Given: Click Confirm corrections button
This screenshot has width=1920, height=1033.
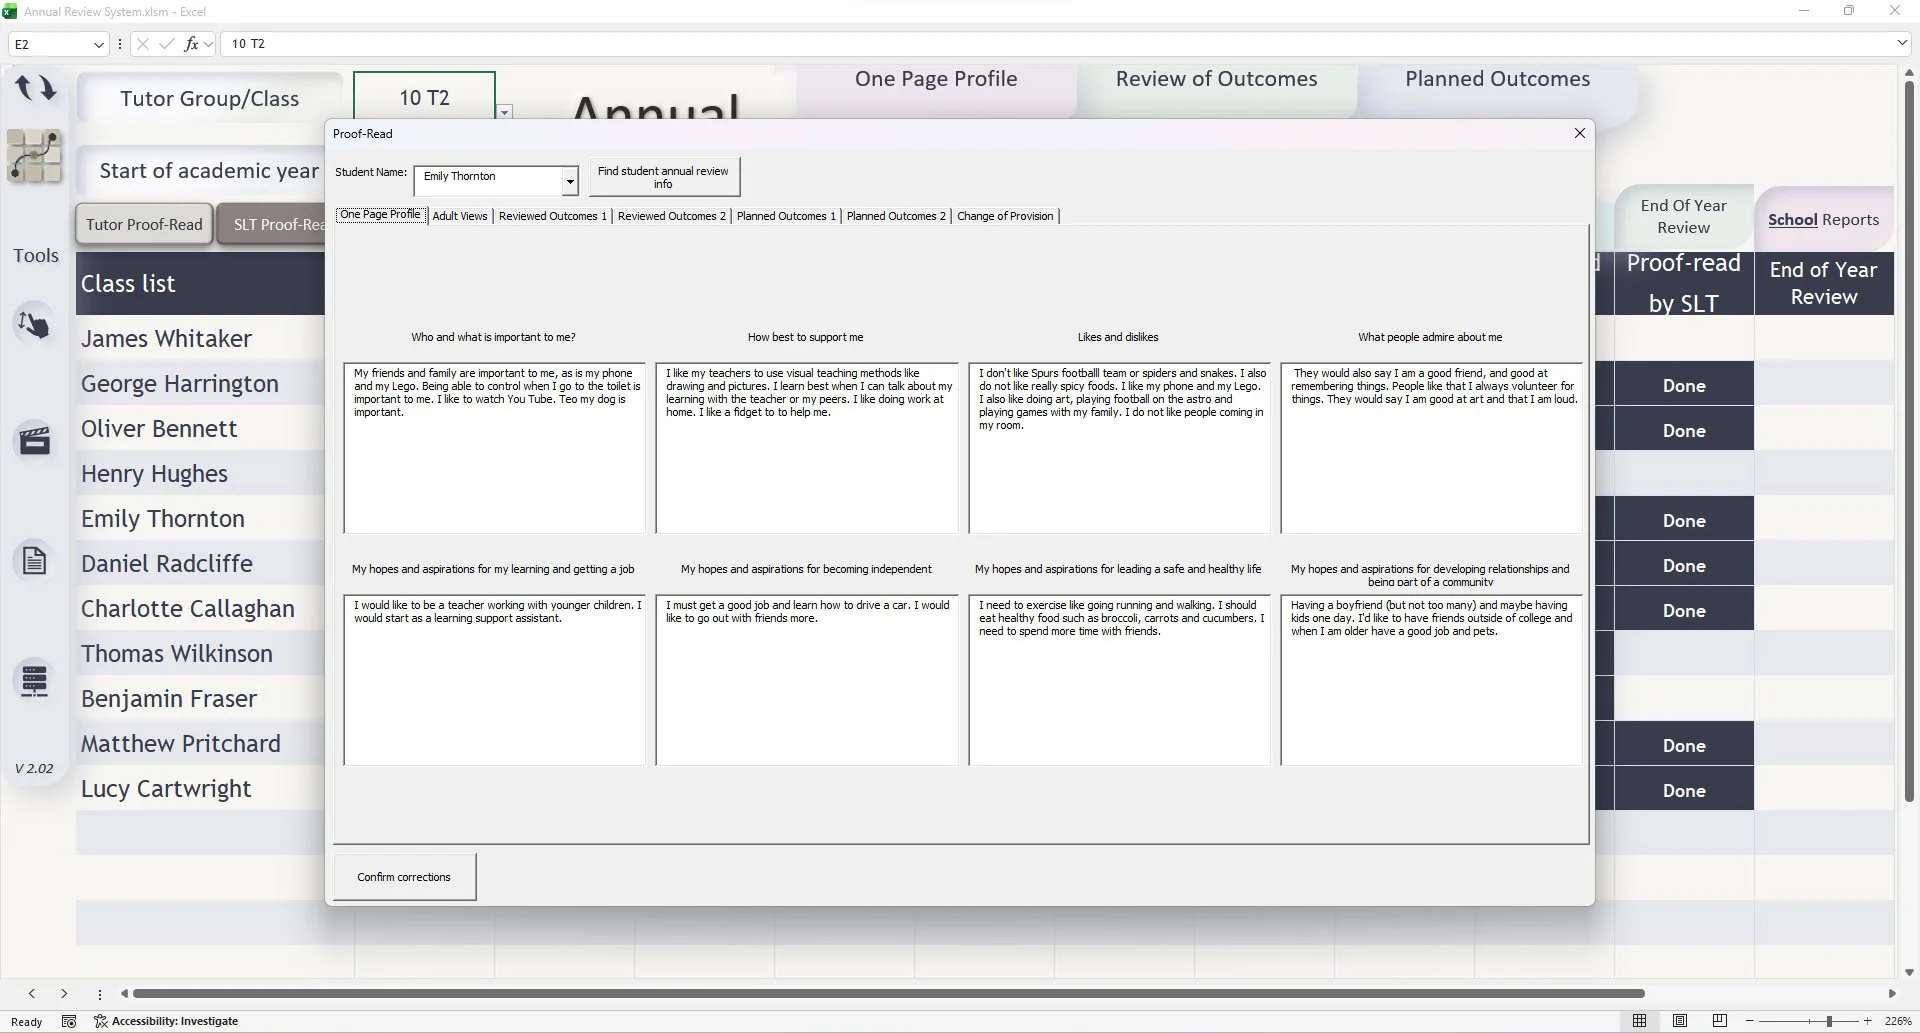Looking at the screenshot, I should click(x=404, y=877).
